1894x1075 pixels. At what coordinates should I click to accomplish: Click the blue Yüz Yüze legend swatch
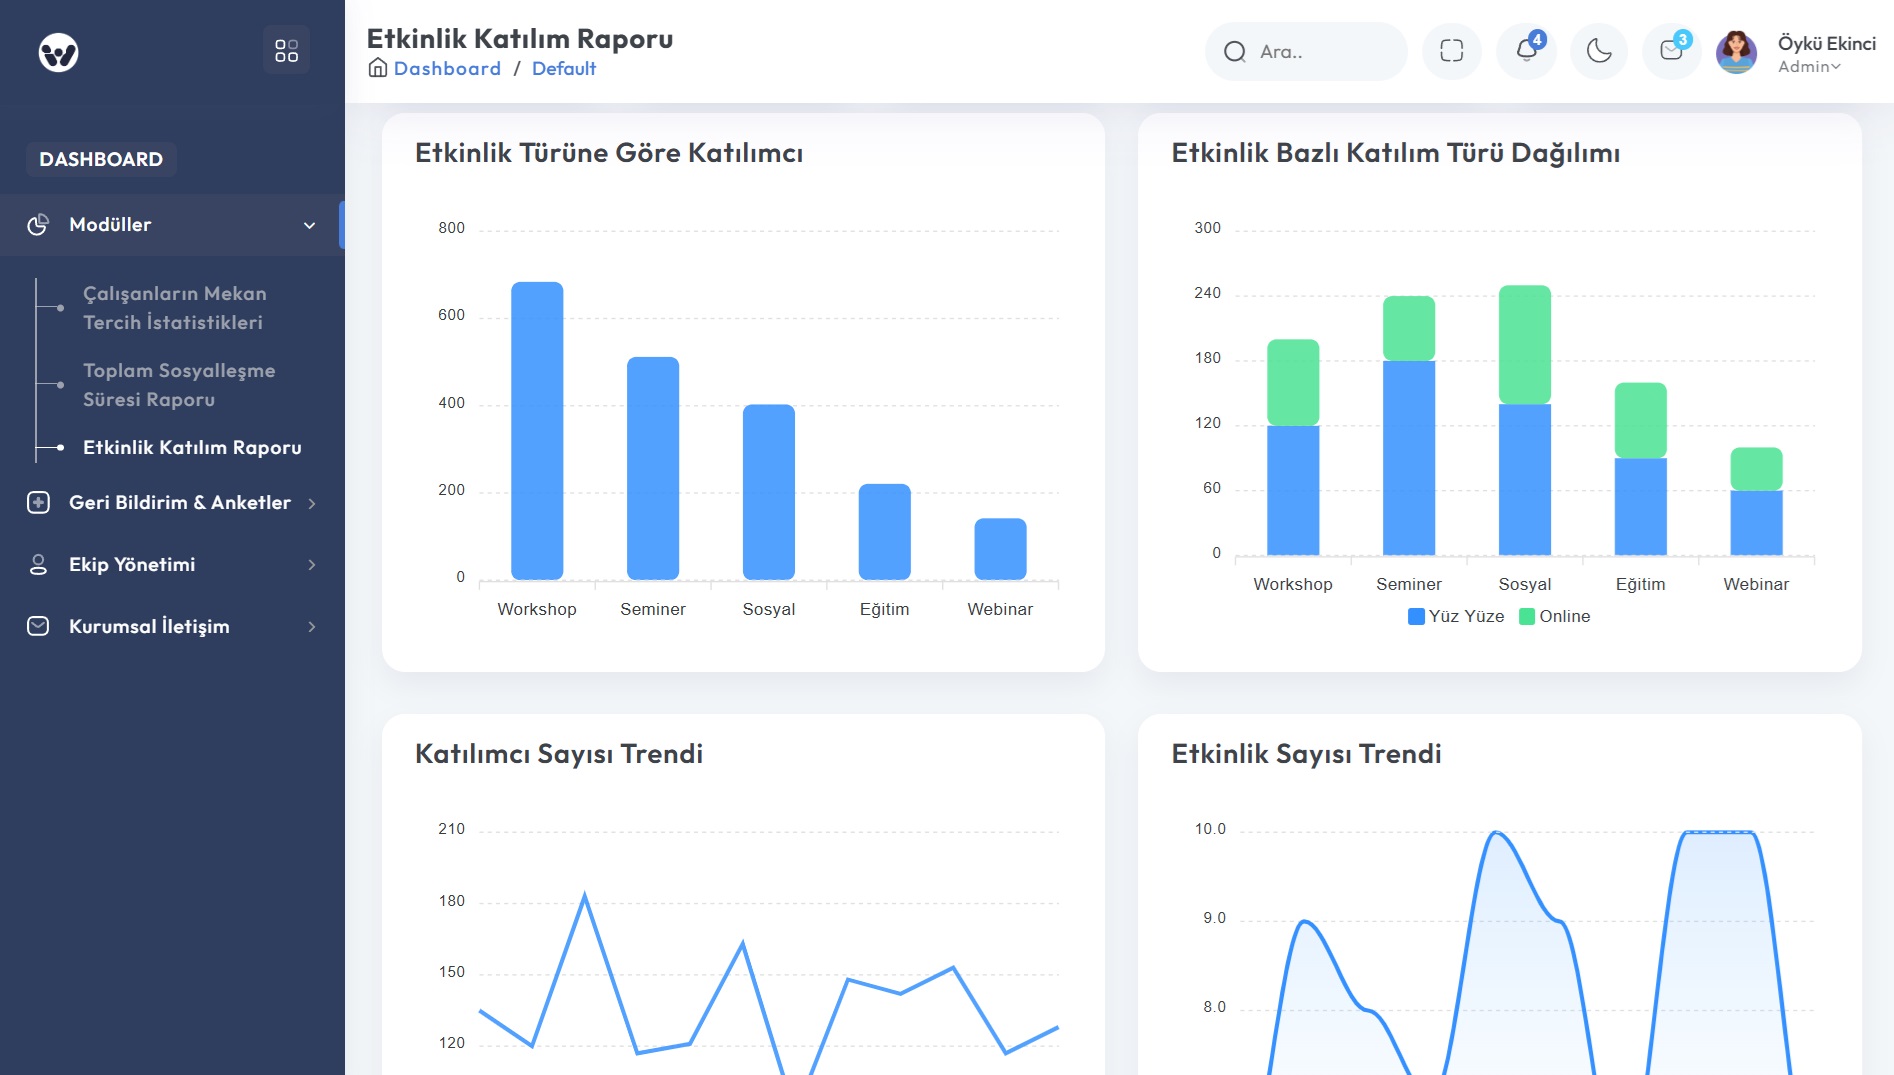[1416, 616]
